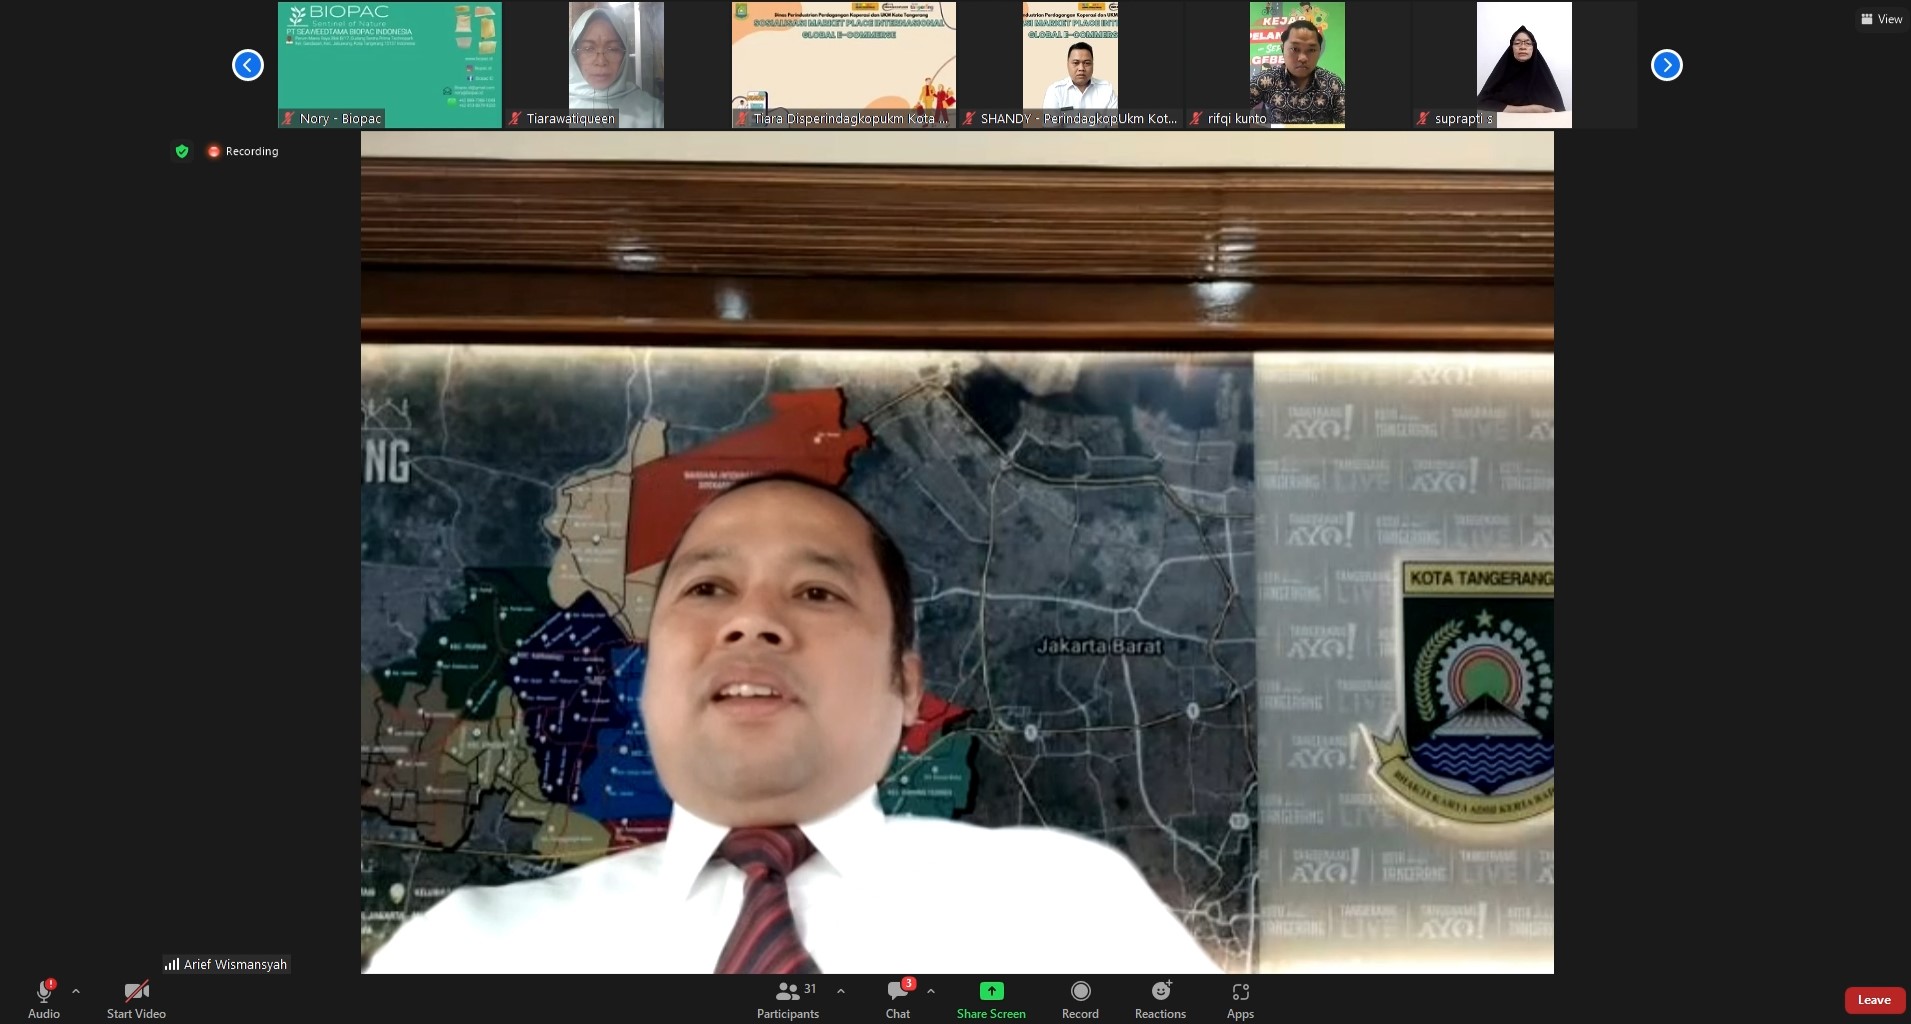Toggle camera with Start Video

136,991
